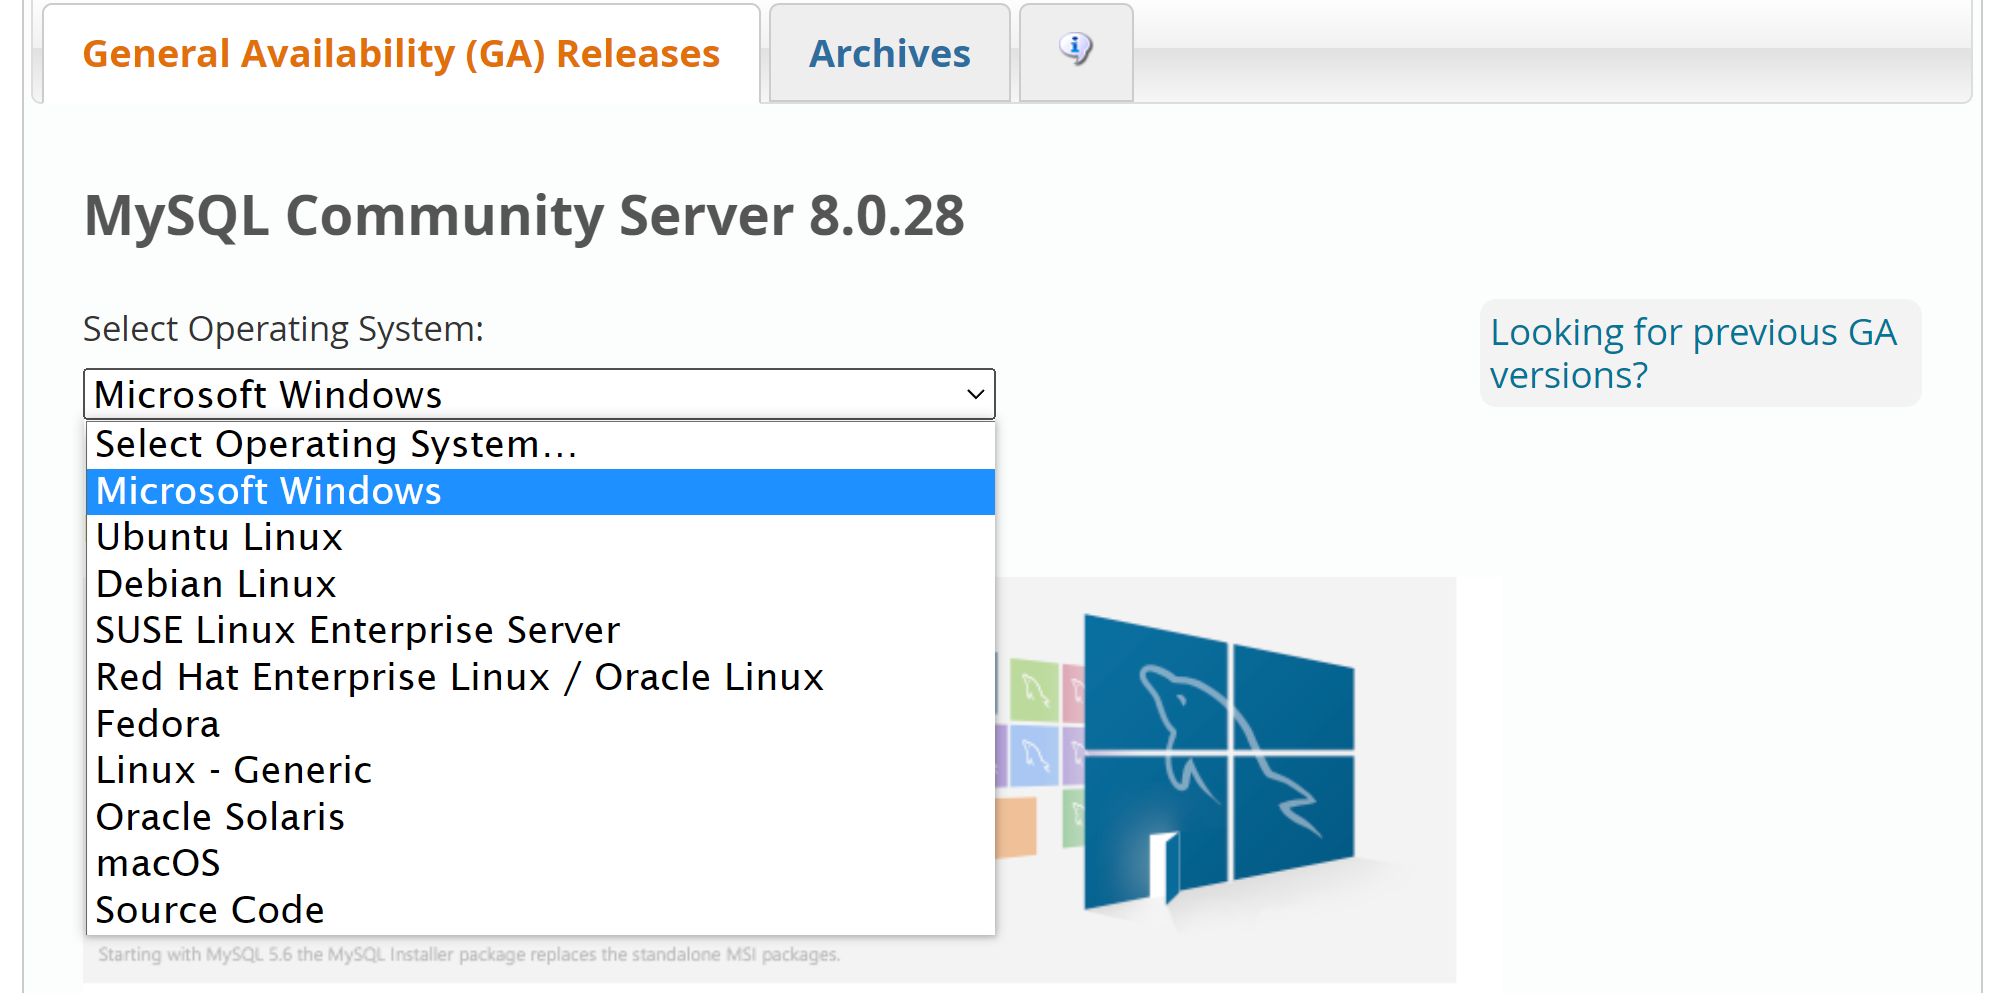The image size is (1995, 993).
Task: Choose the Linux - Generic option
Action: [541, 770]
